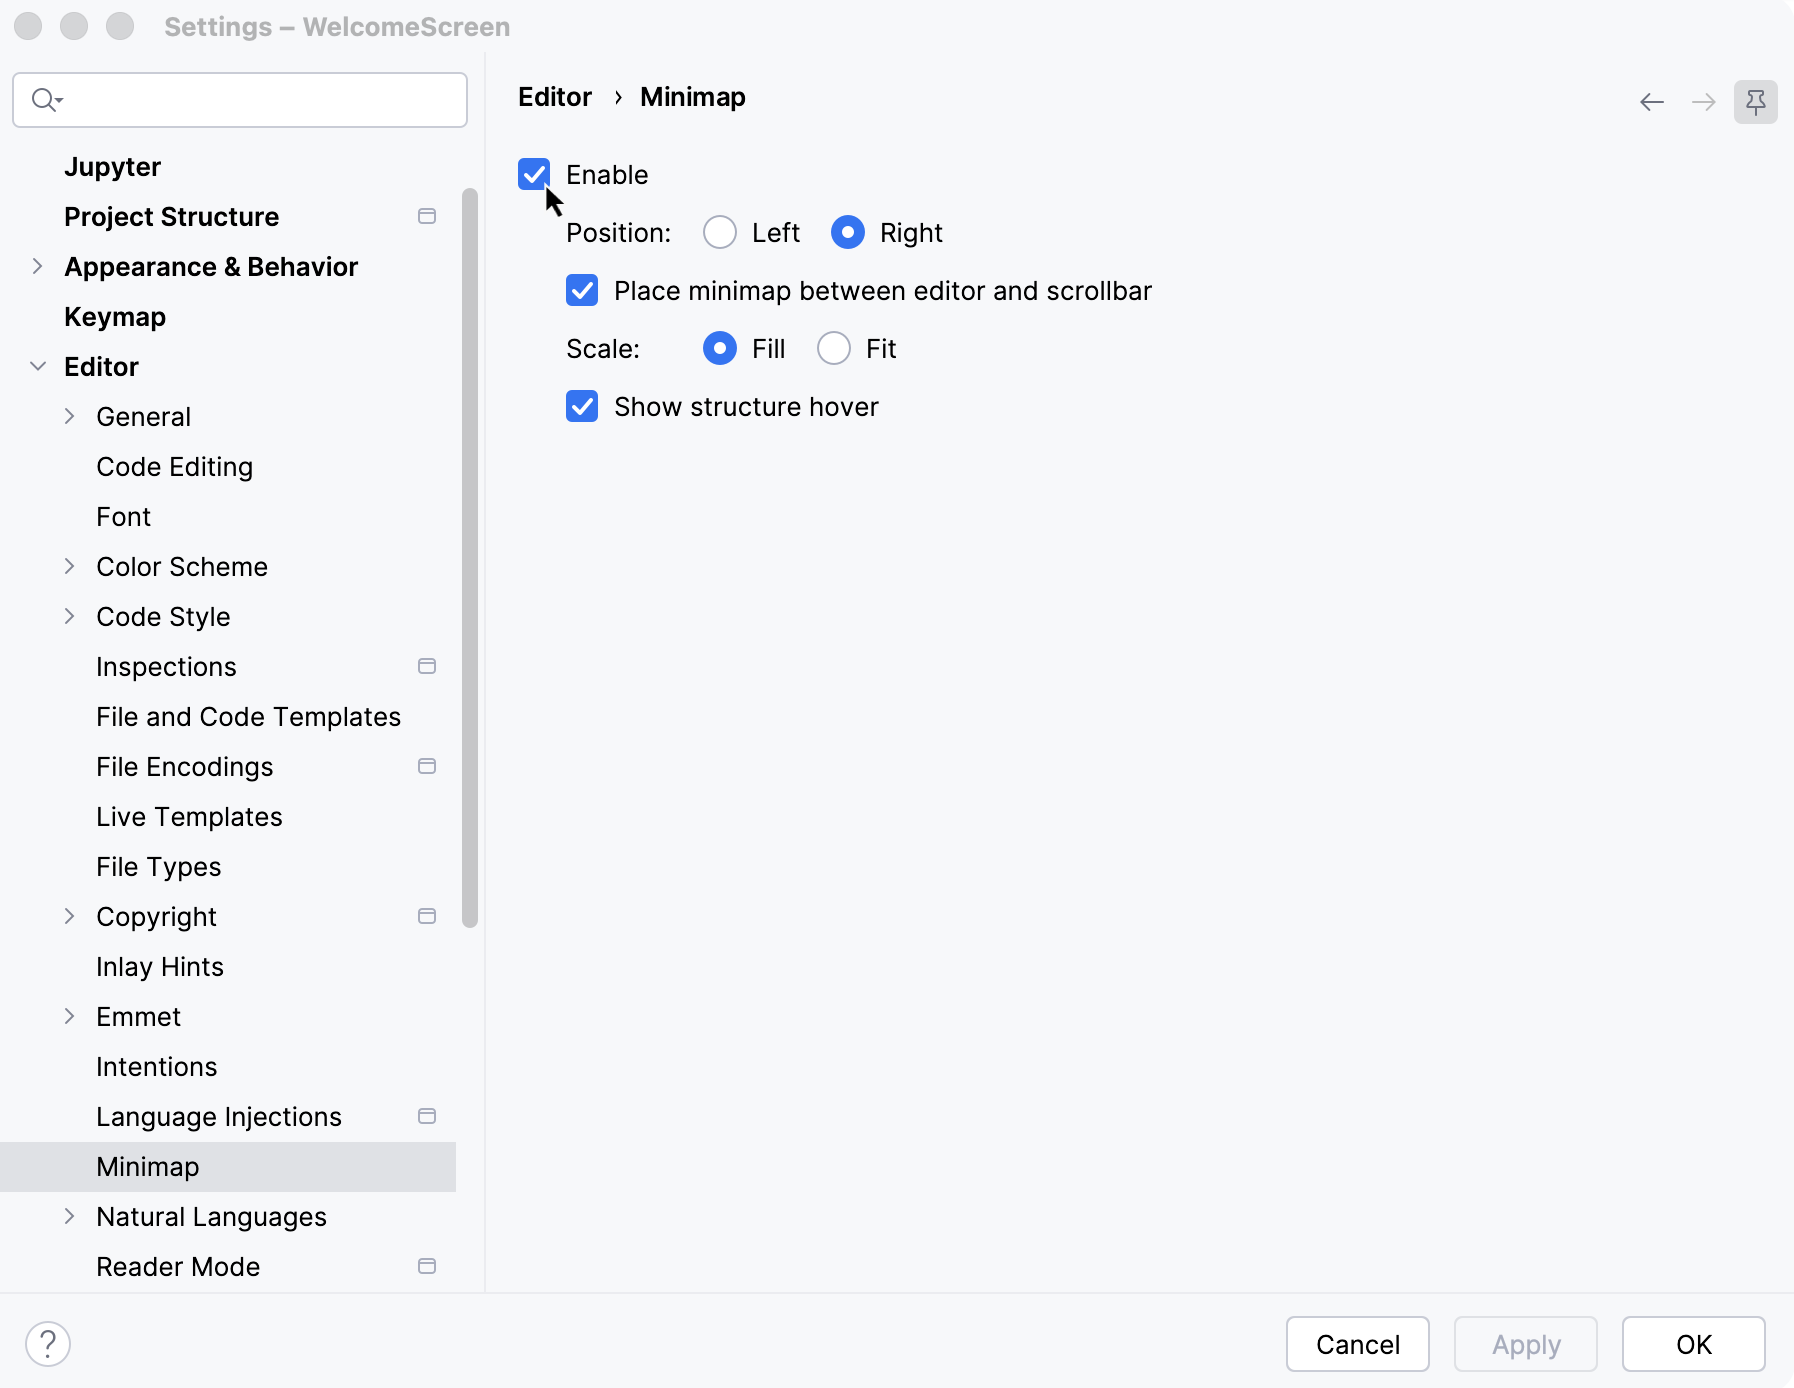Click Editor in the breadcrumb

point(555,97)
